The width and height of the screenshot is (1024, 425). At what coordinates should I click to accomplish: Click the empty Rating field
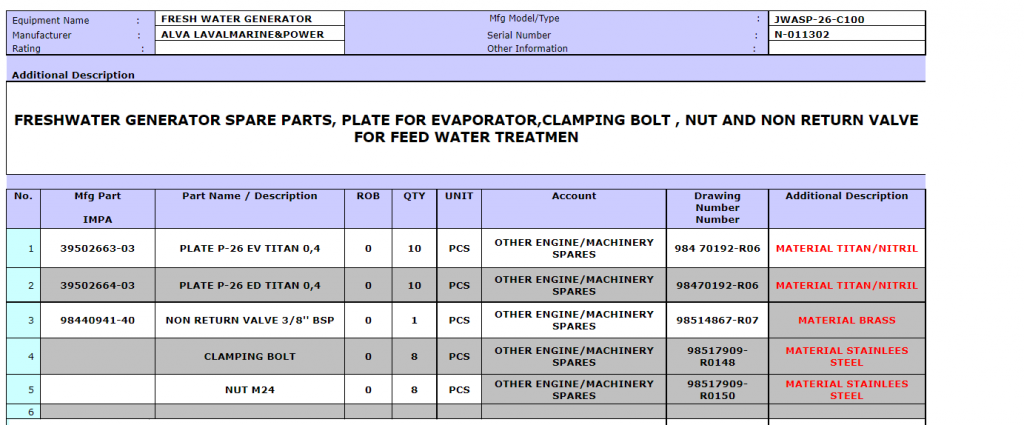point(250,48)
